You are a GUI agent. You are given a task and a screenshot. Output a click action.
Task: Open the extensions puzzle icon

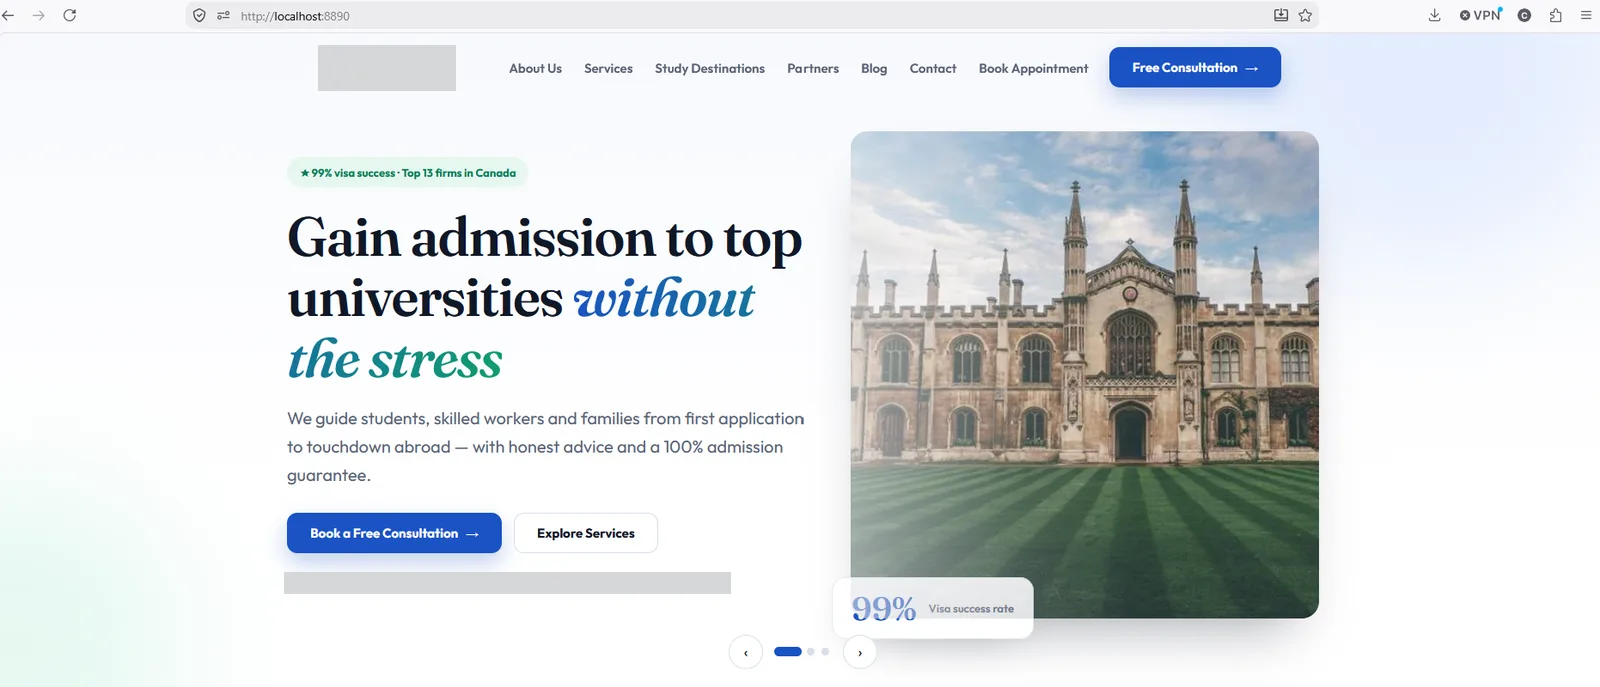(x=1556, y=15)
